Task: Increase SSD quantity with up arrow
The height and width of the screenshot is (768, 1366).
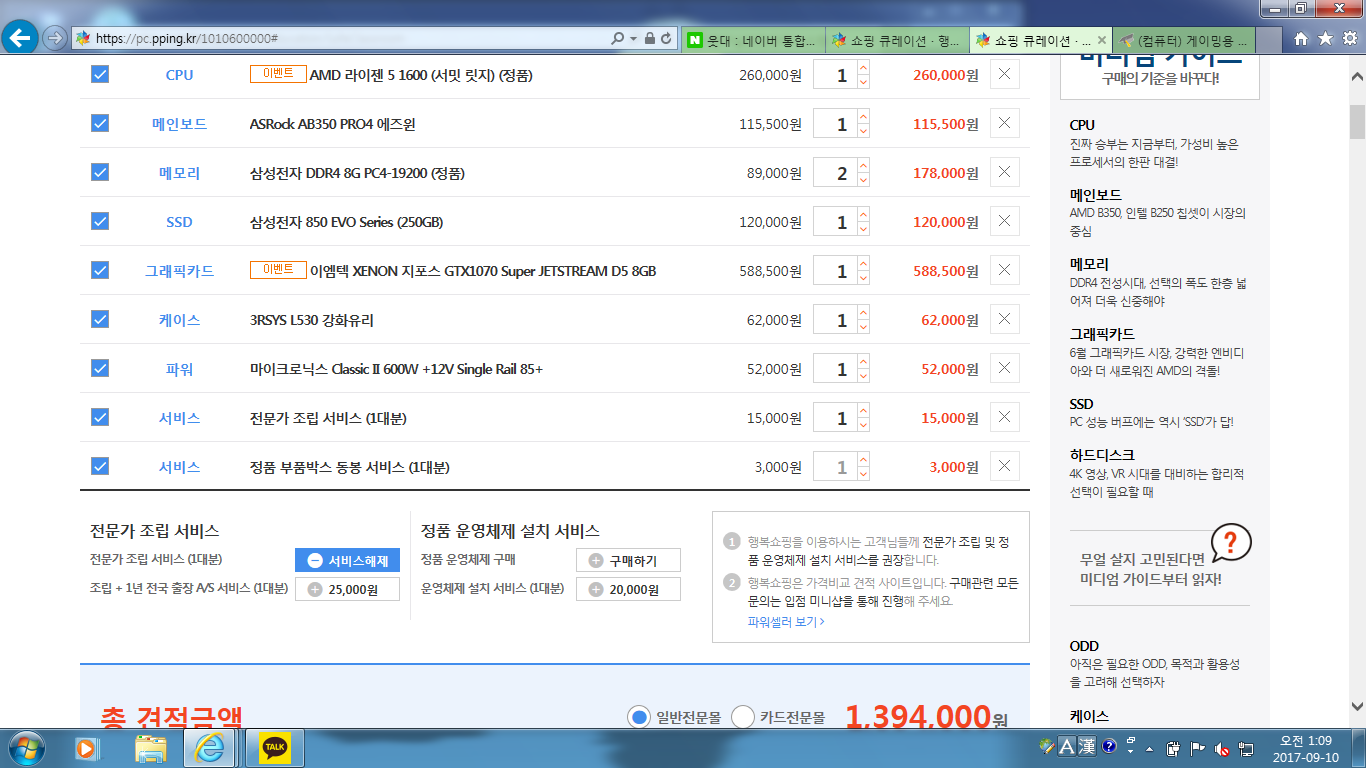Action: [x=863, y=215]
